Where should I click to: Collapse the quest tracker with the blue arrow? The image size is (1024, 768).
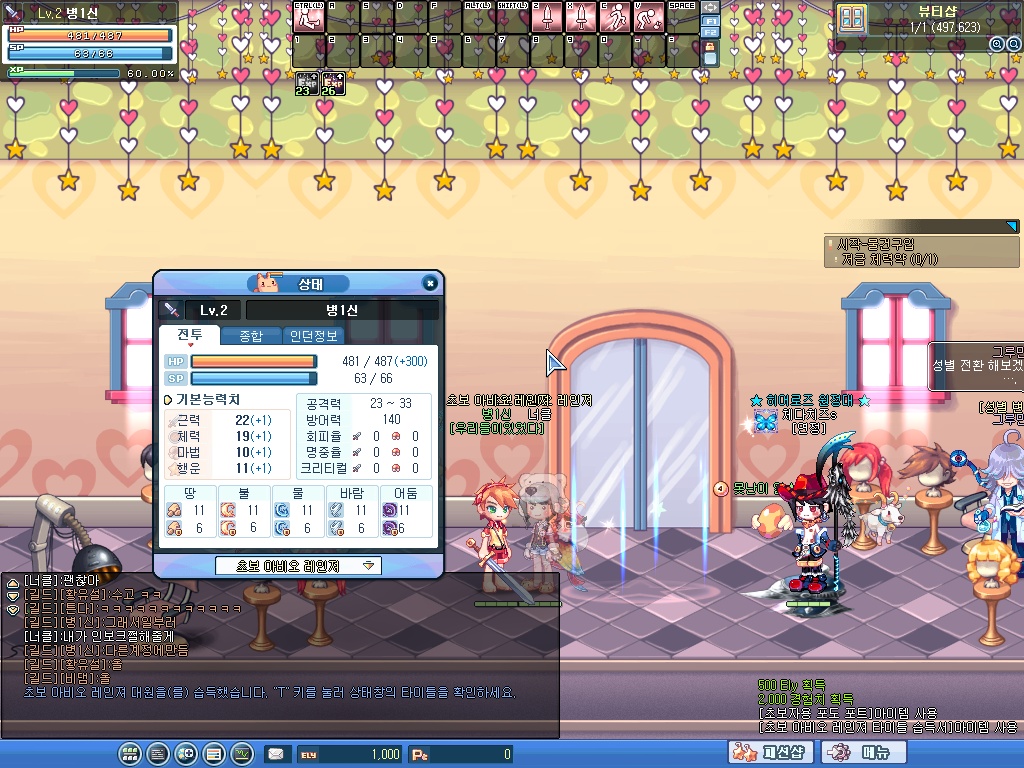1012,226
